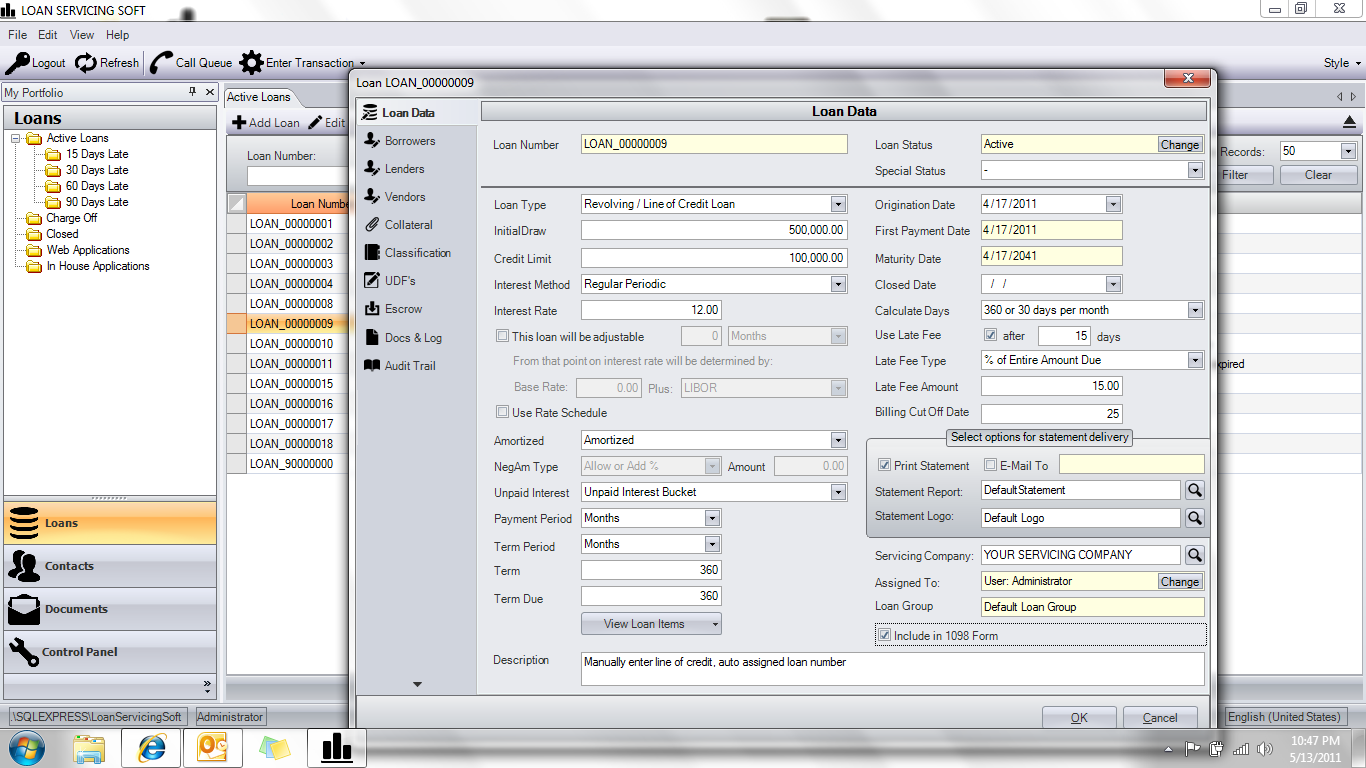Open the Classification book icon
1366x768 pixels.
pyautogui.click(x=372, y=253)
